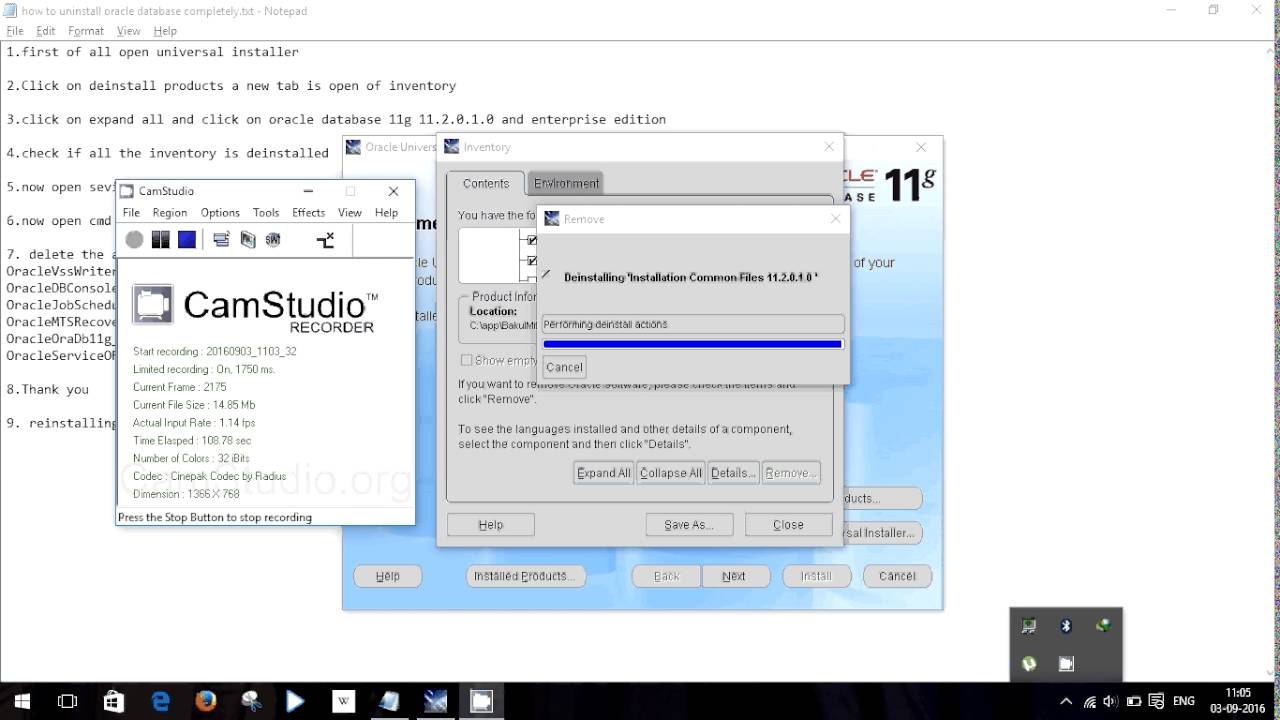The width and height of the screenshot is (1280, 720).
Task: Open CamStudio Effects menu
Action: (x=308, y=213)
